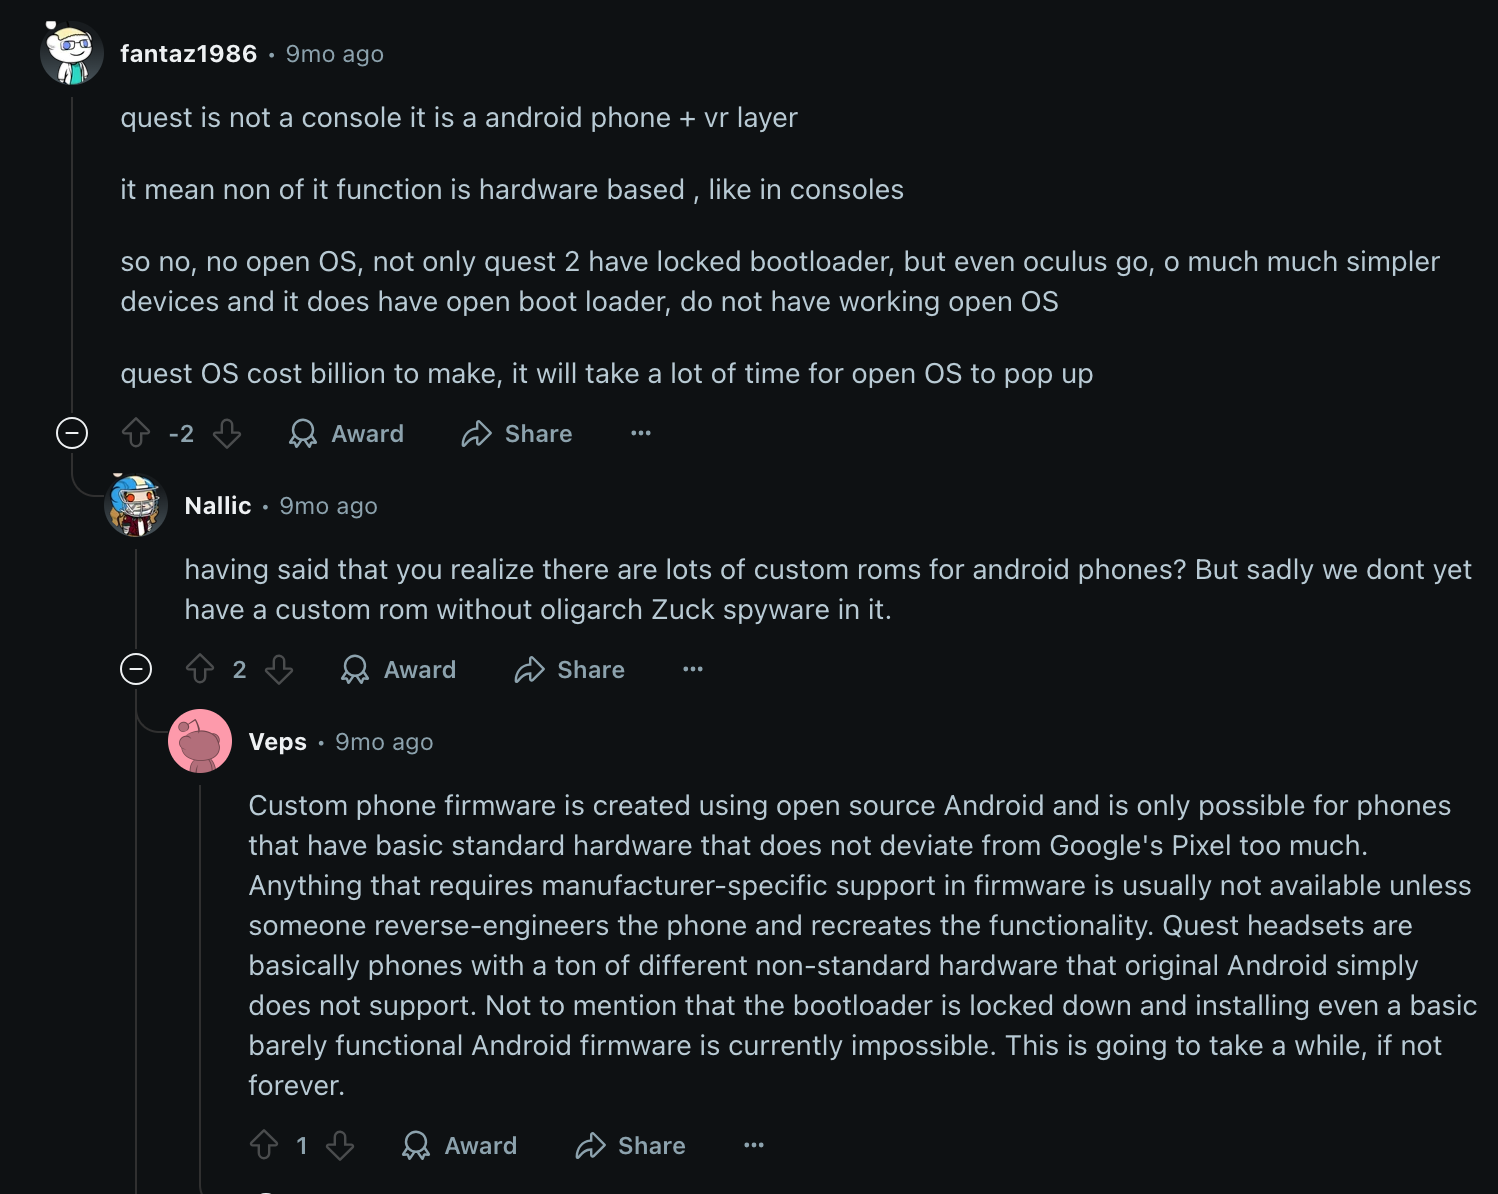Open more options menu on Veps's comment
1498x1194 pixels.
(754, 1146)
